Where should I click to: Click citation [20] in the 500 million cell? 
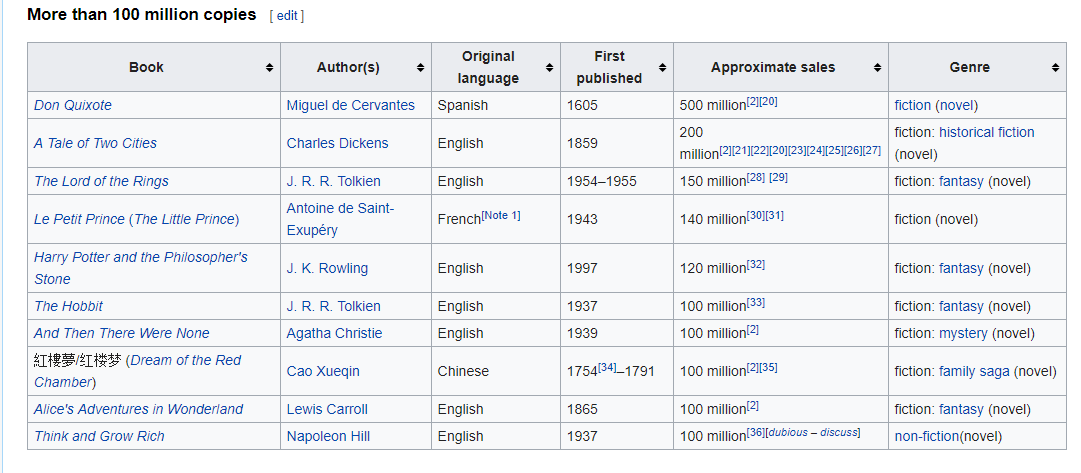pyautogui.click(x=769, y=101)
